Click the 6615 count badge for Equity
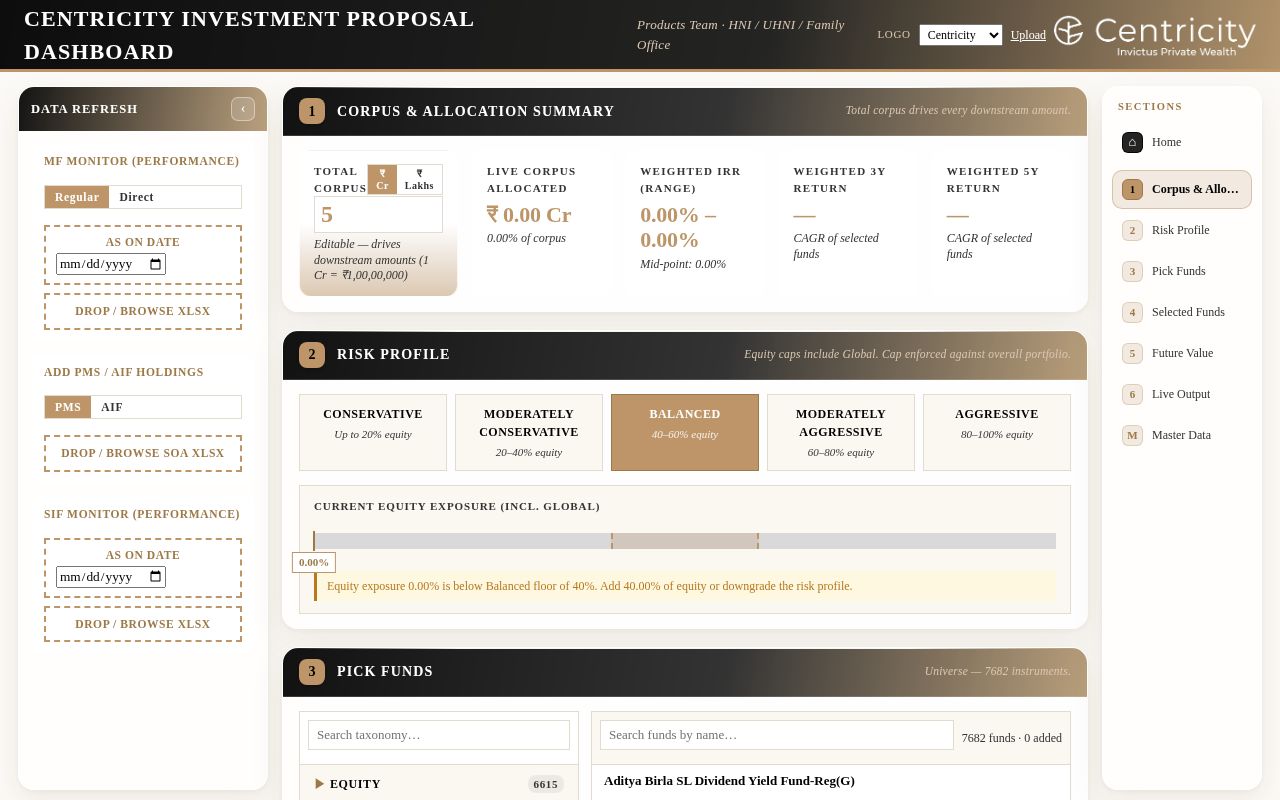The image size is (1280, 800). click(x=546, y=784)
